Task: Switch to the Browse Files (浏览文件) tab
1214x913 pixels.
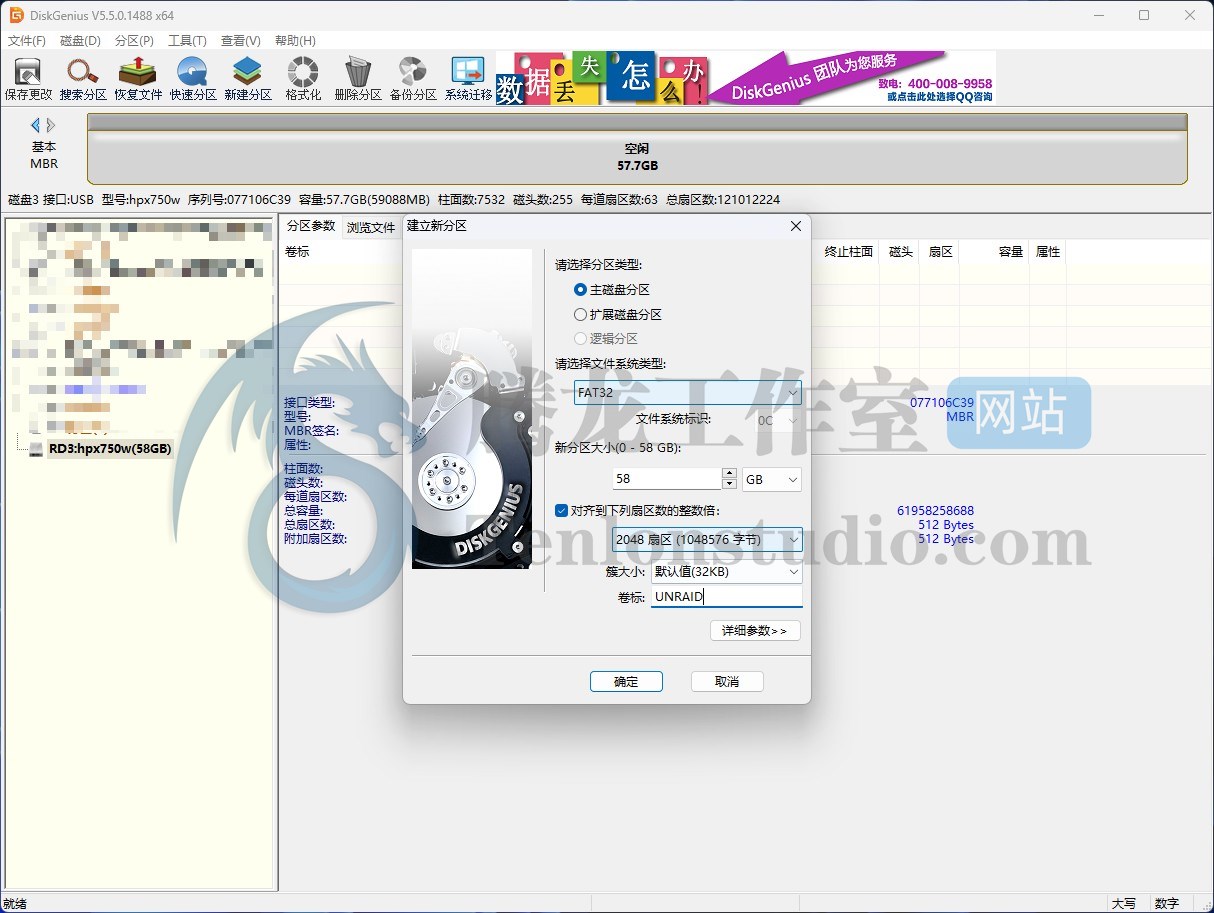Action: [371, 227]
